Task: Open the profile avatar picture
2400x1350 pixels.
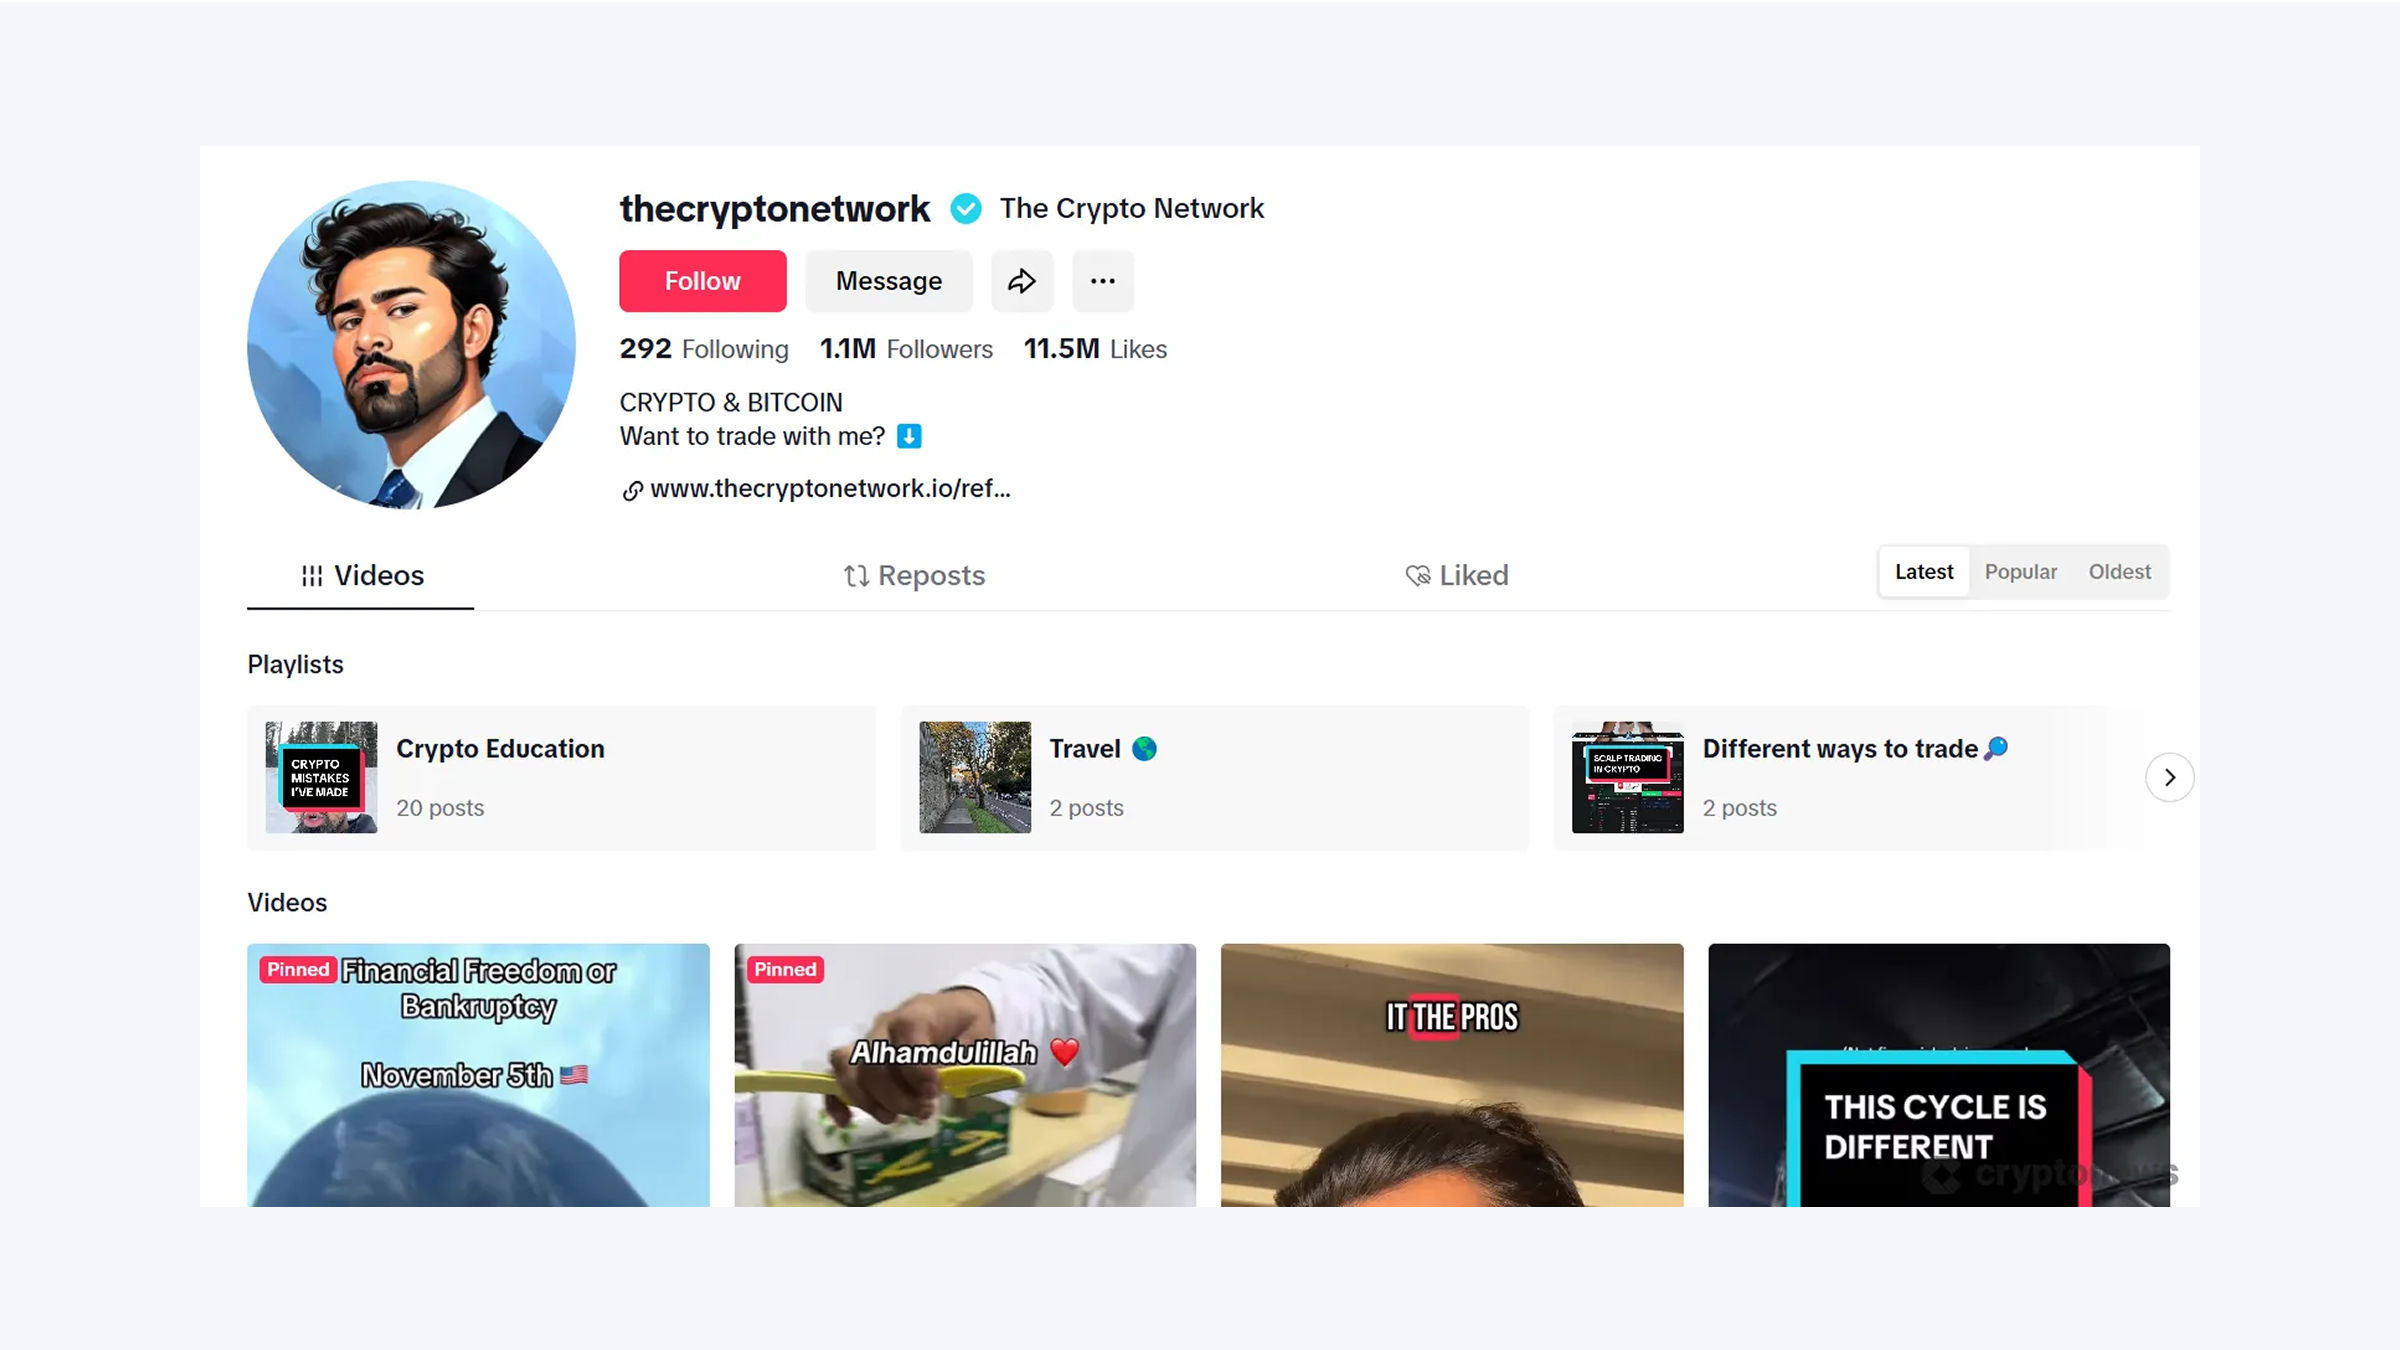Action: pyautogui.click(x=411, y=345)
